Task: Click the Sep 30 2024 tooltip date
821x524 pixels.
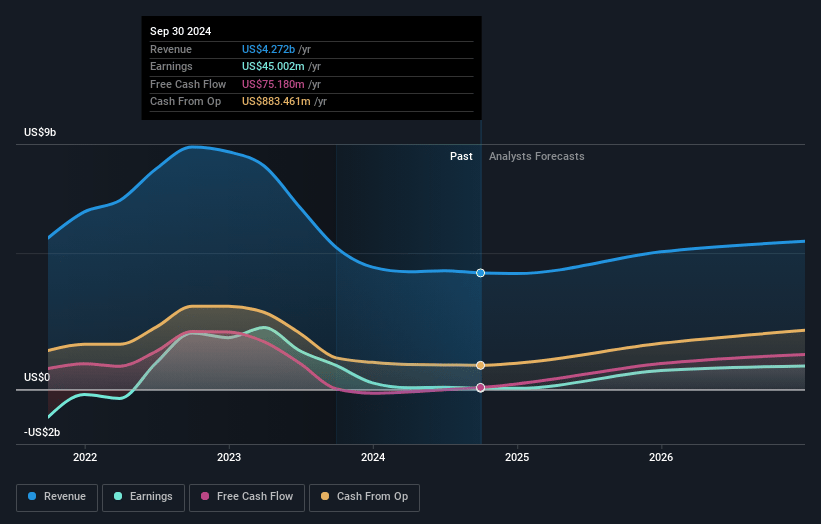Action: [181, 31]
